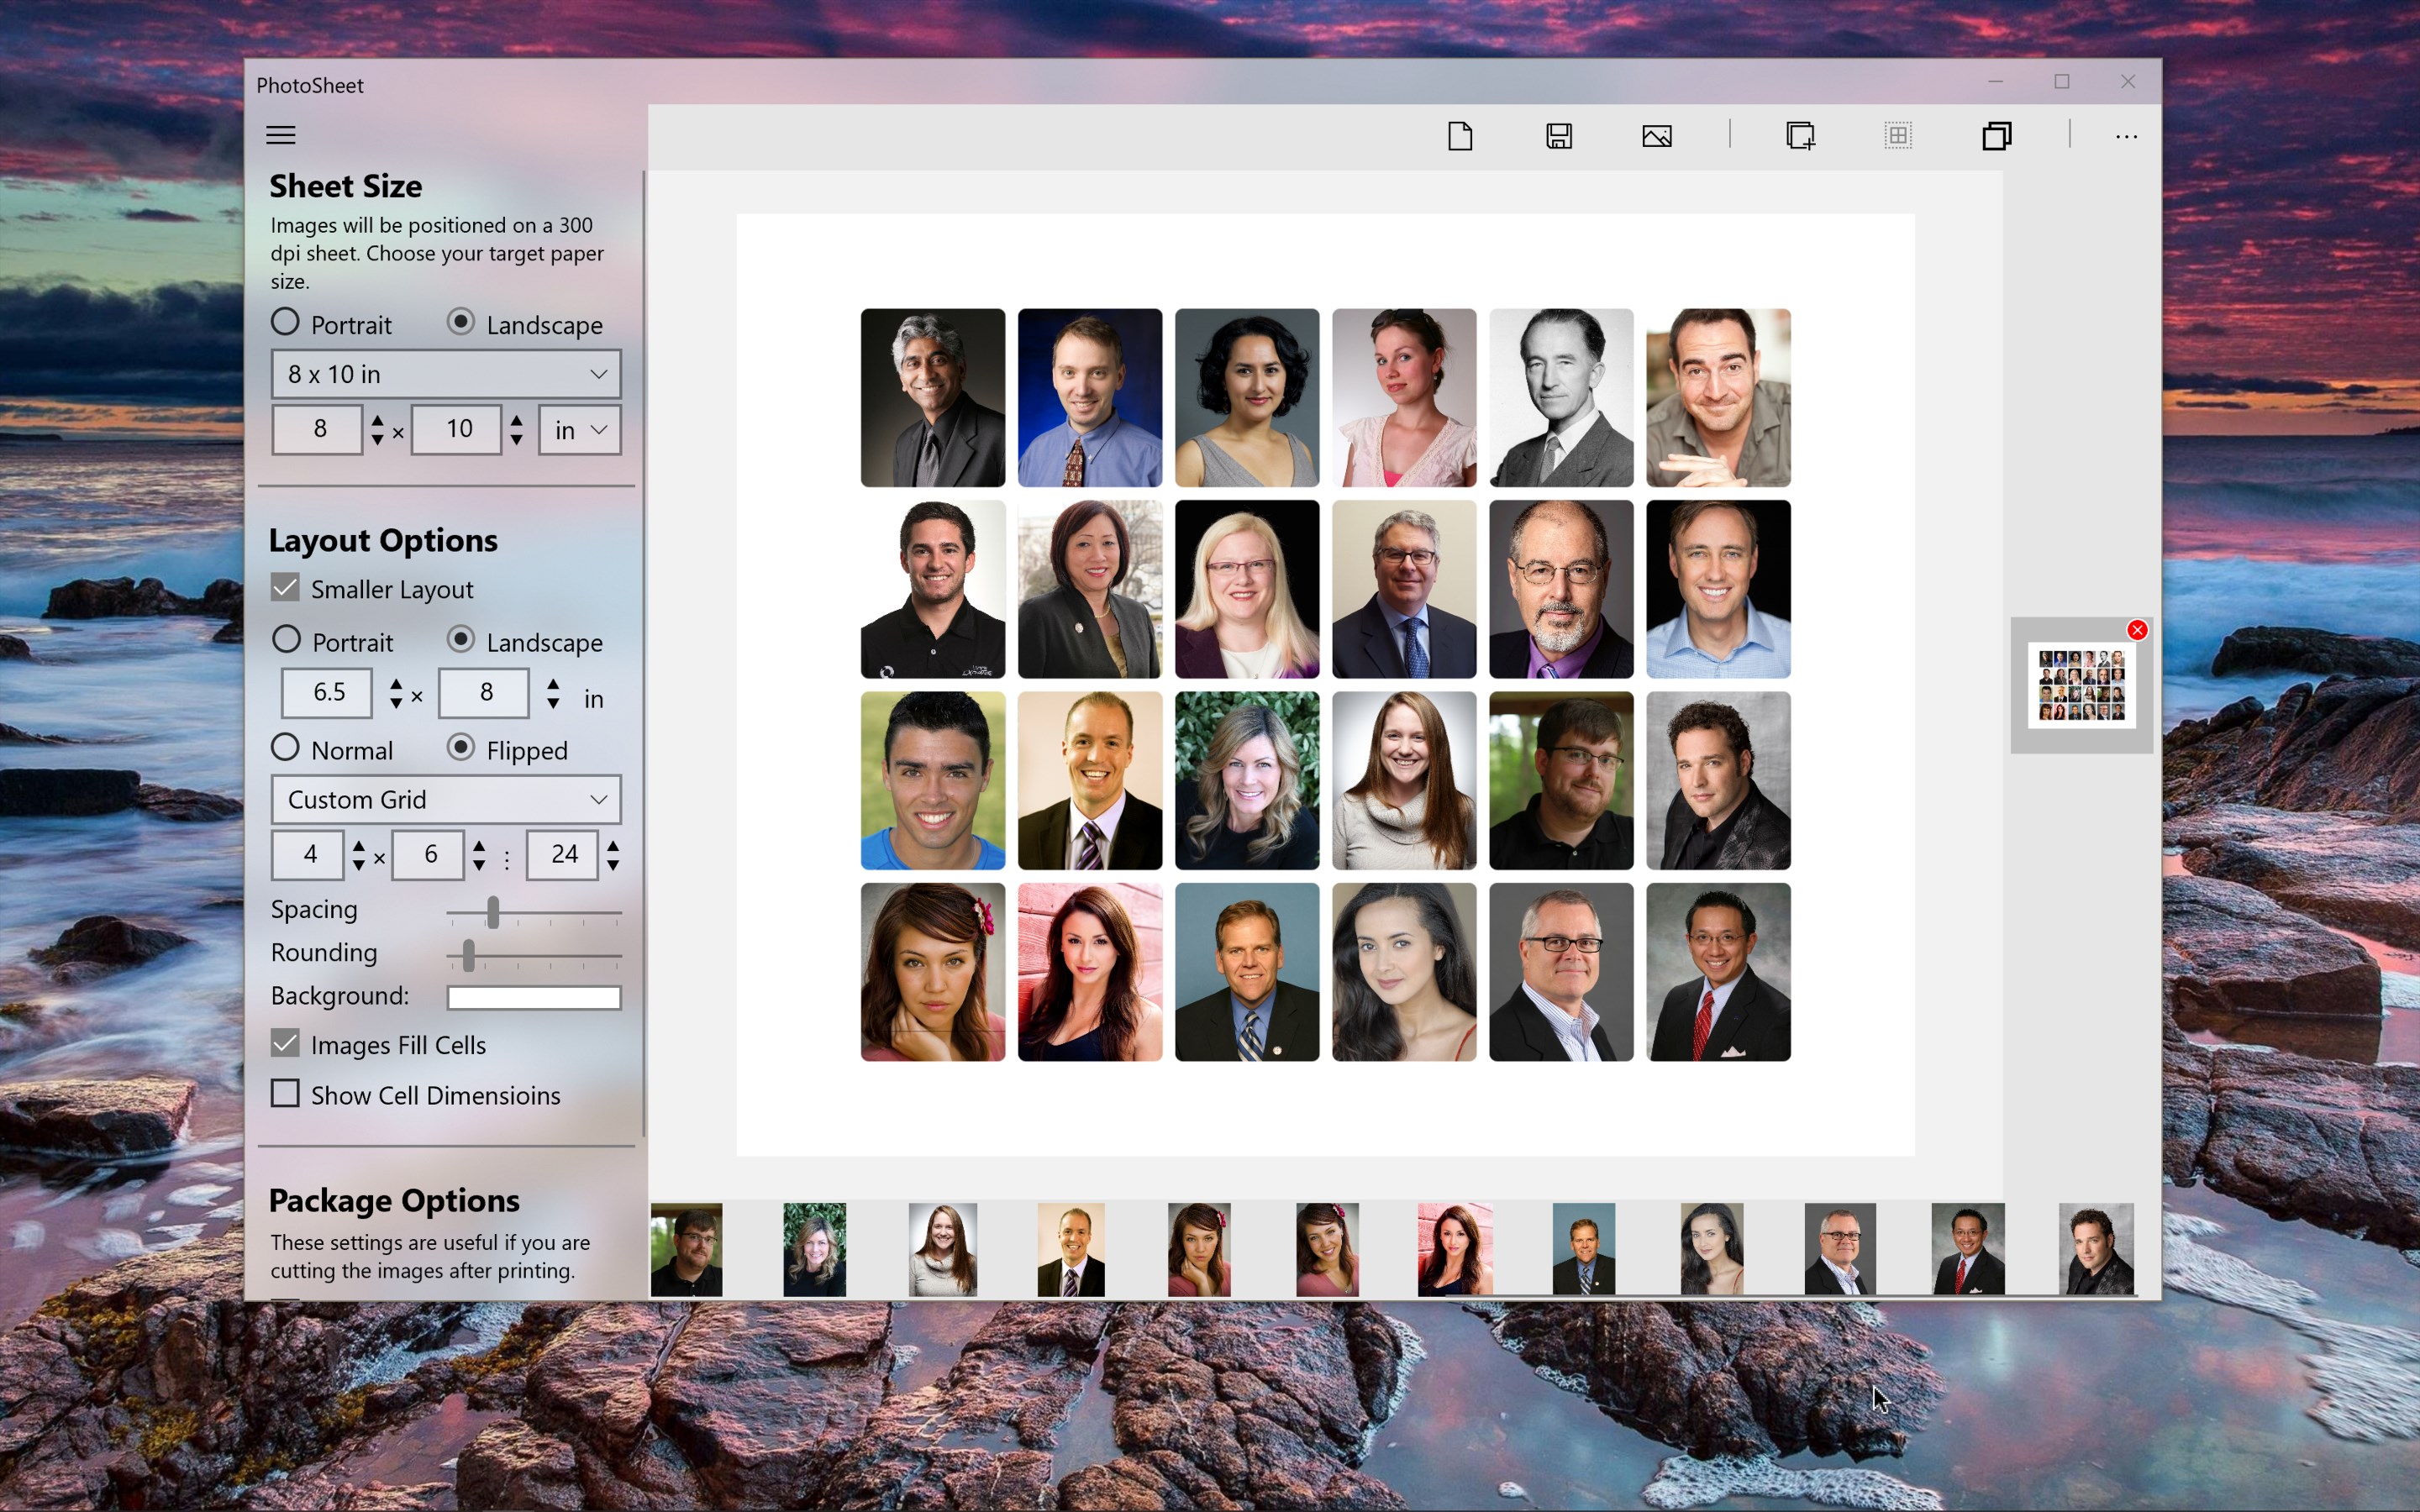
Task: Open the hamburger menu
Action: click(281, 135)
